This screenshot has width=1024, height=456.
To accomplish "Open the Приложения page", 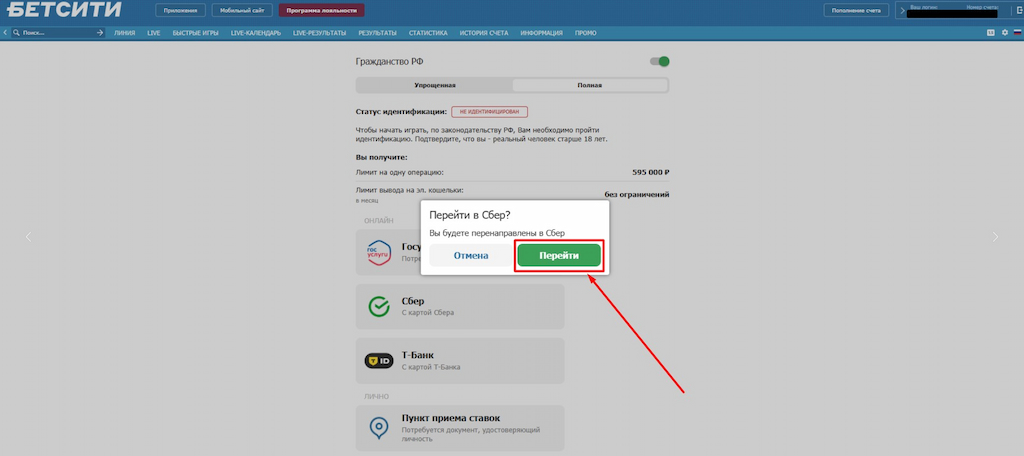I will tap(181, 10).
